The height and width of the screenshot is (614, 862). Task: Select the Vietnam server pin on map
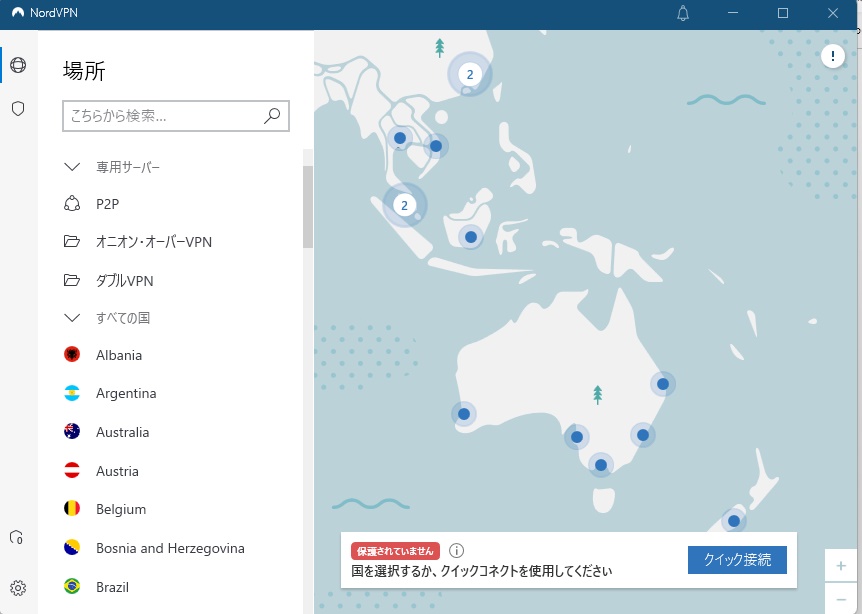(436, 146)
